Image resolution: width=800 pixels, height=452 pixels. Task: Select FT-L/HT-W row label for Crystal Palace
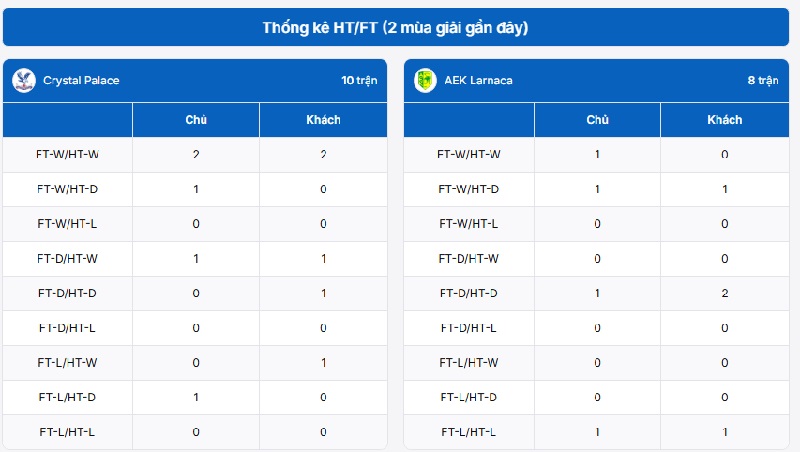[67, 363]
